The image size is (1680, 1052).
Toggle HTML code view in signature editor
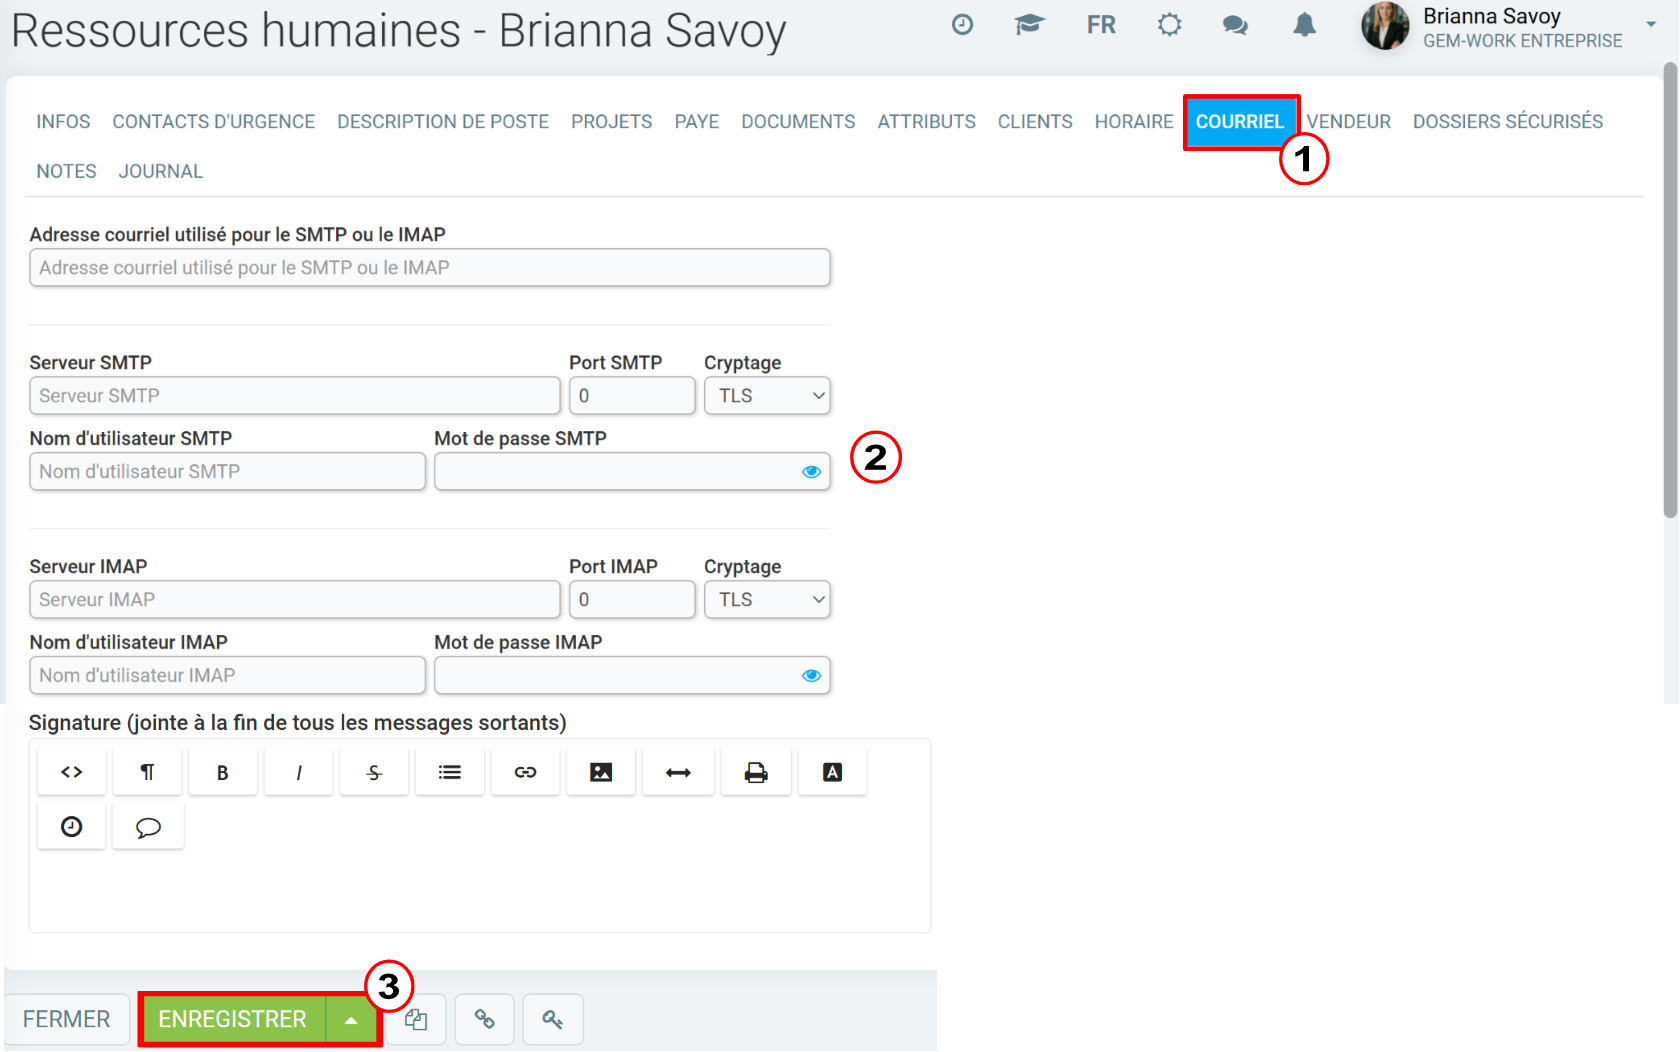[x=71, y=772]
